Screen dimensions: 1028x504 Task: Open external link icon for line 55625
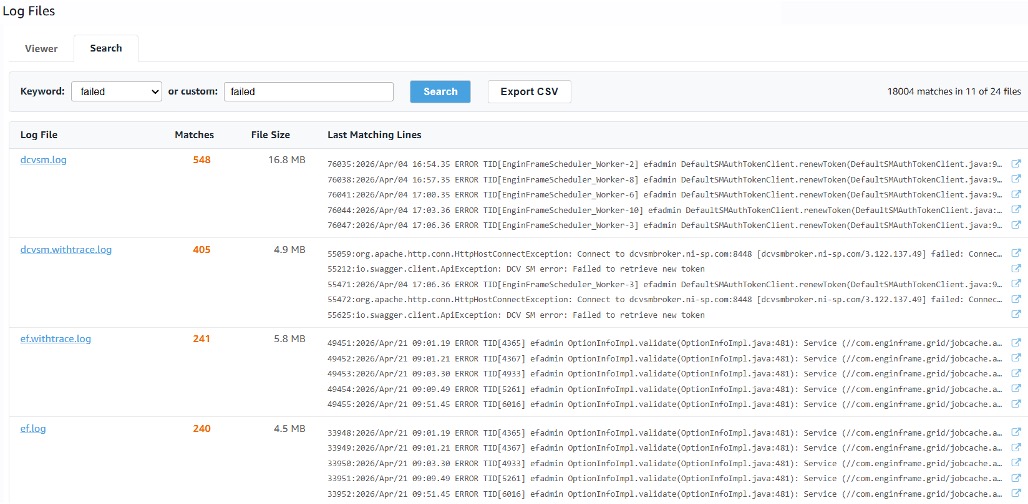[x=1017, y=315]
